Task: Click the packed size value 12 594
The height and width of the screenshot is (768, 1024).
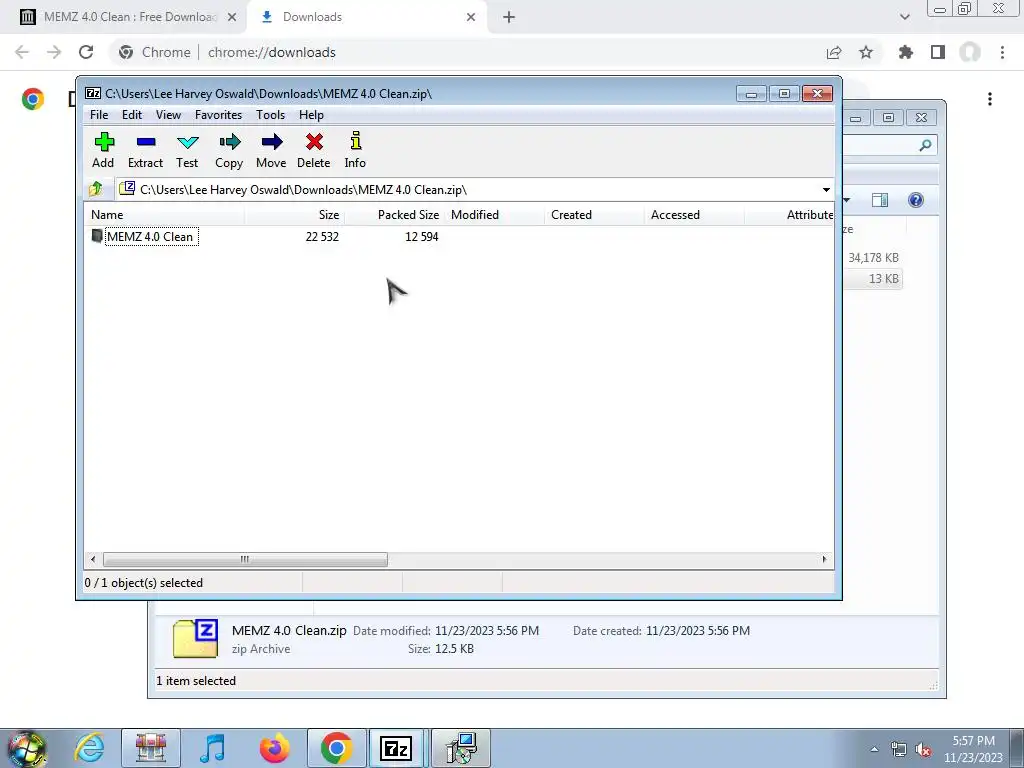Action: coord(421,237)
